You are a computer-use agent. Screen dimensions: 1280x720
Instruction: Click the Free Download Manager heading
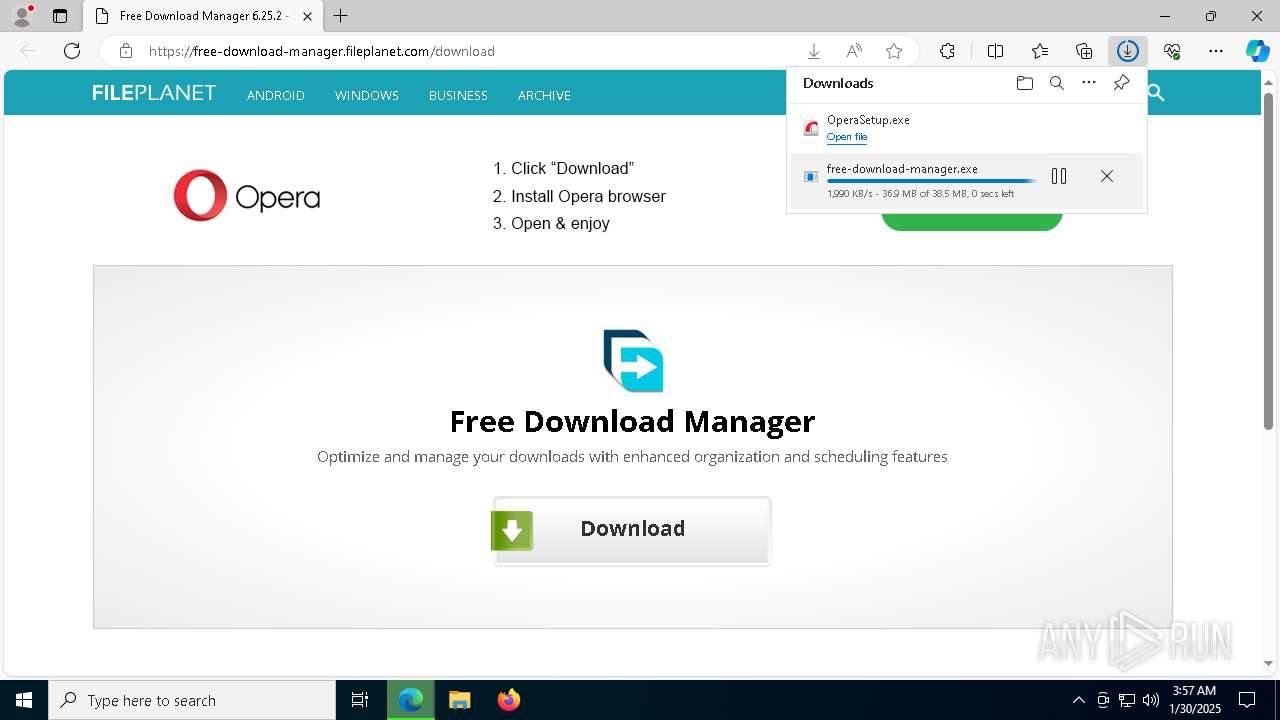click(632, 421)
